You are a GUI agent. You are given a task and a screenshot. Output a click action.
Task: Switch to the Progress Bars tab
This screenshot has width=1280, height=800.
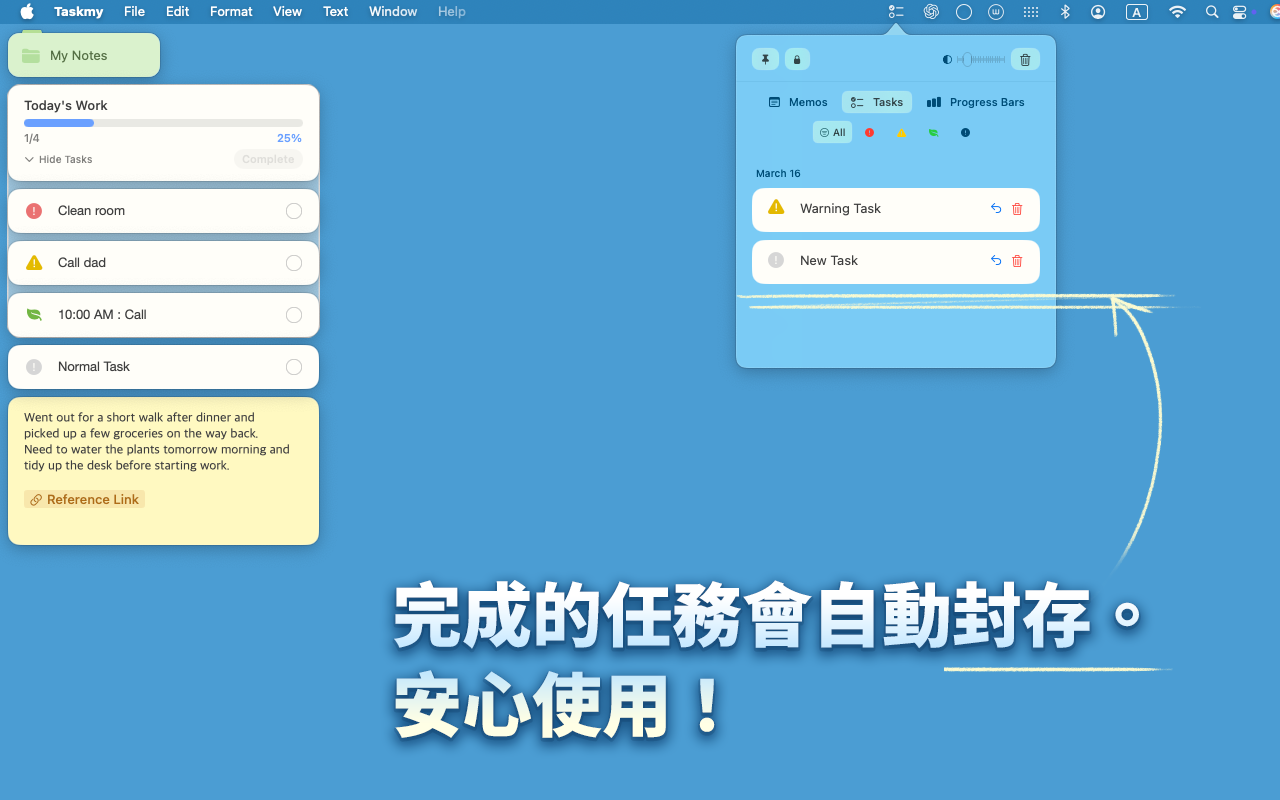click(975, 102)
